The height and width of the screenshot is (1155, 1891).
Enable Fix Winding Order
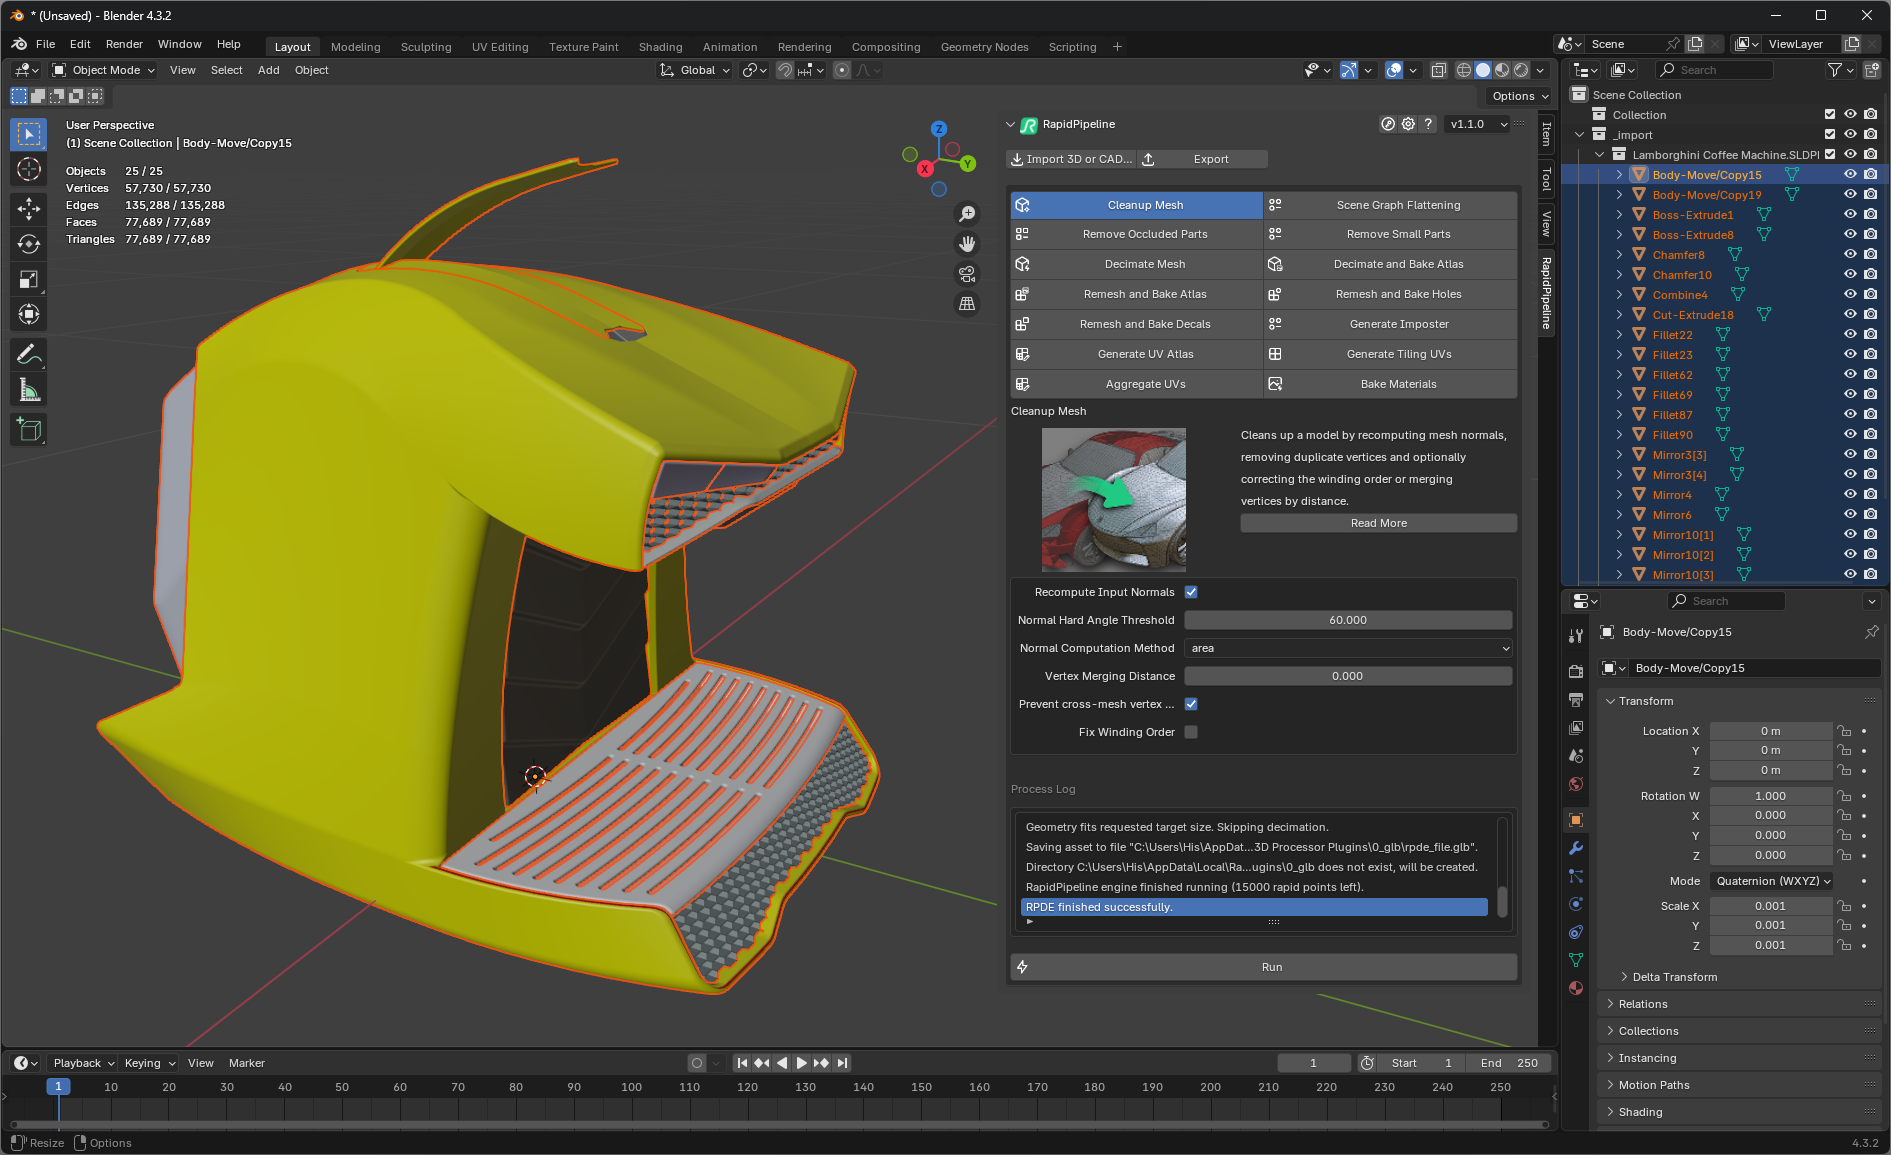[1191, 731]
